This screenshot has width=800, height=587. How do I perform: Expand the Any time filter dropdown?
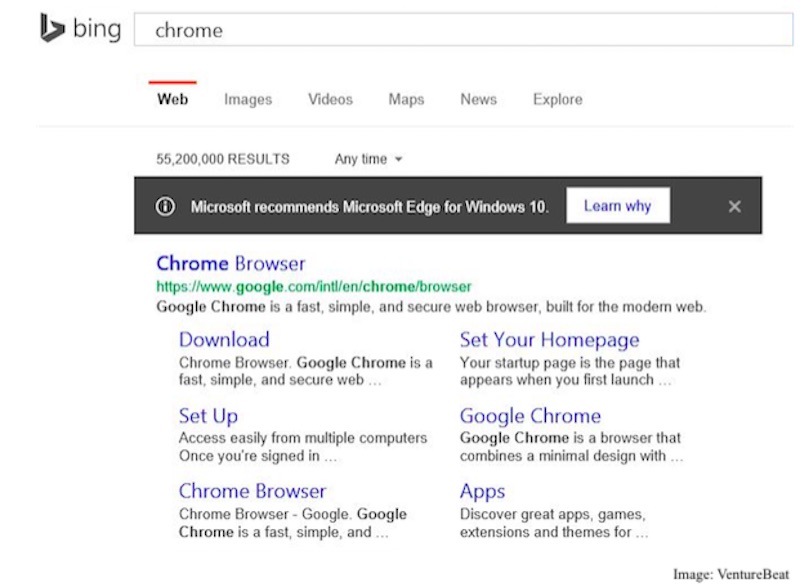pos(368,159)
